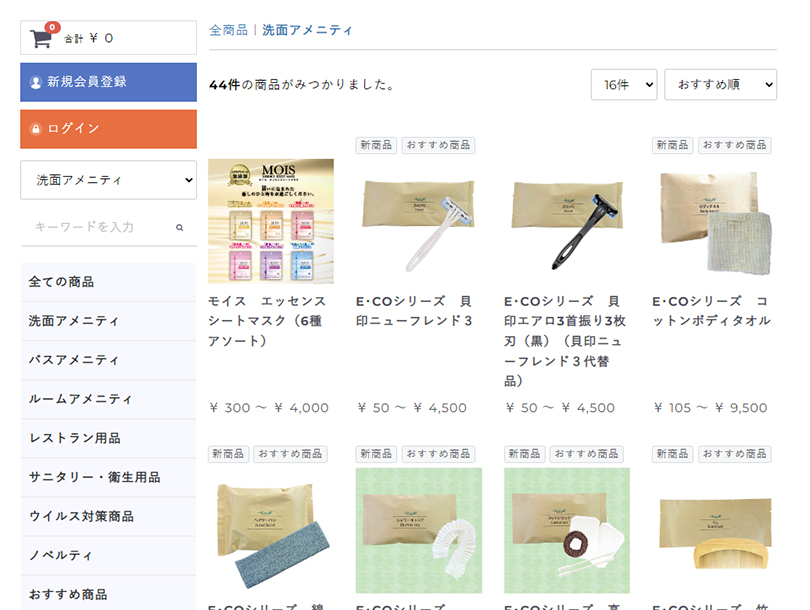Viewport: 810px width, 610px height.
Task: Click user icon on 新規会員登録 button
Action: [x=36, y=82]
